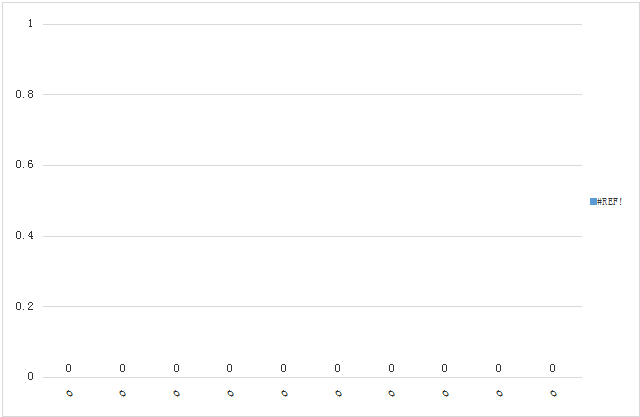
Task: Select the horizontal gridline at 0.6
Action: [x=312, y=165]
